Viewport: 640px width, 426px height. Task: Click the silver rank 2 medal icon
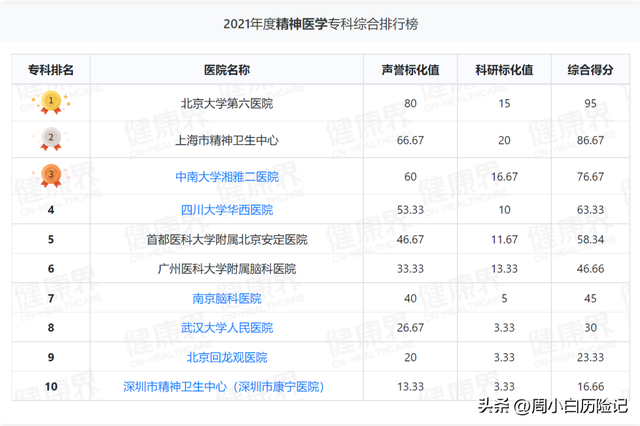51,139
